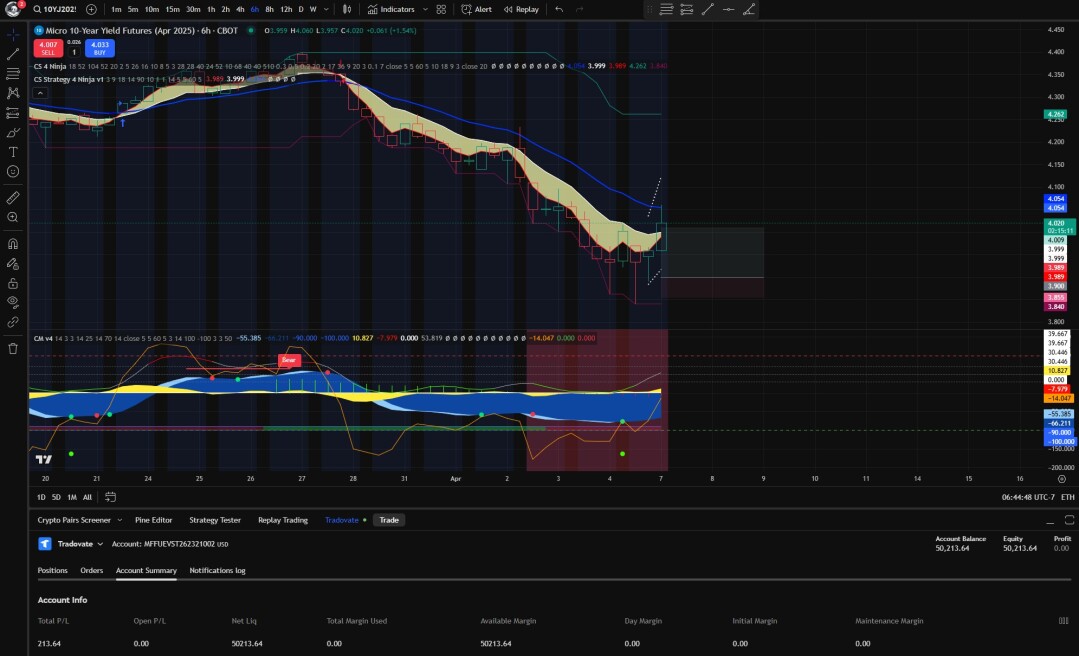The height and width of the screenshot is (656, 1079).
Task: Click the Trade button
Action: (389, 520)
